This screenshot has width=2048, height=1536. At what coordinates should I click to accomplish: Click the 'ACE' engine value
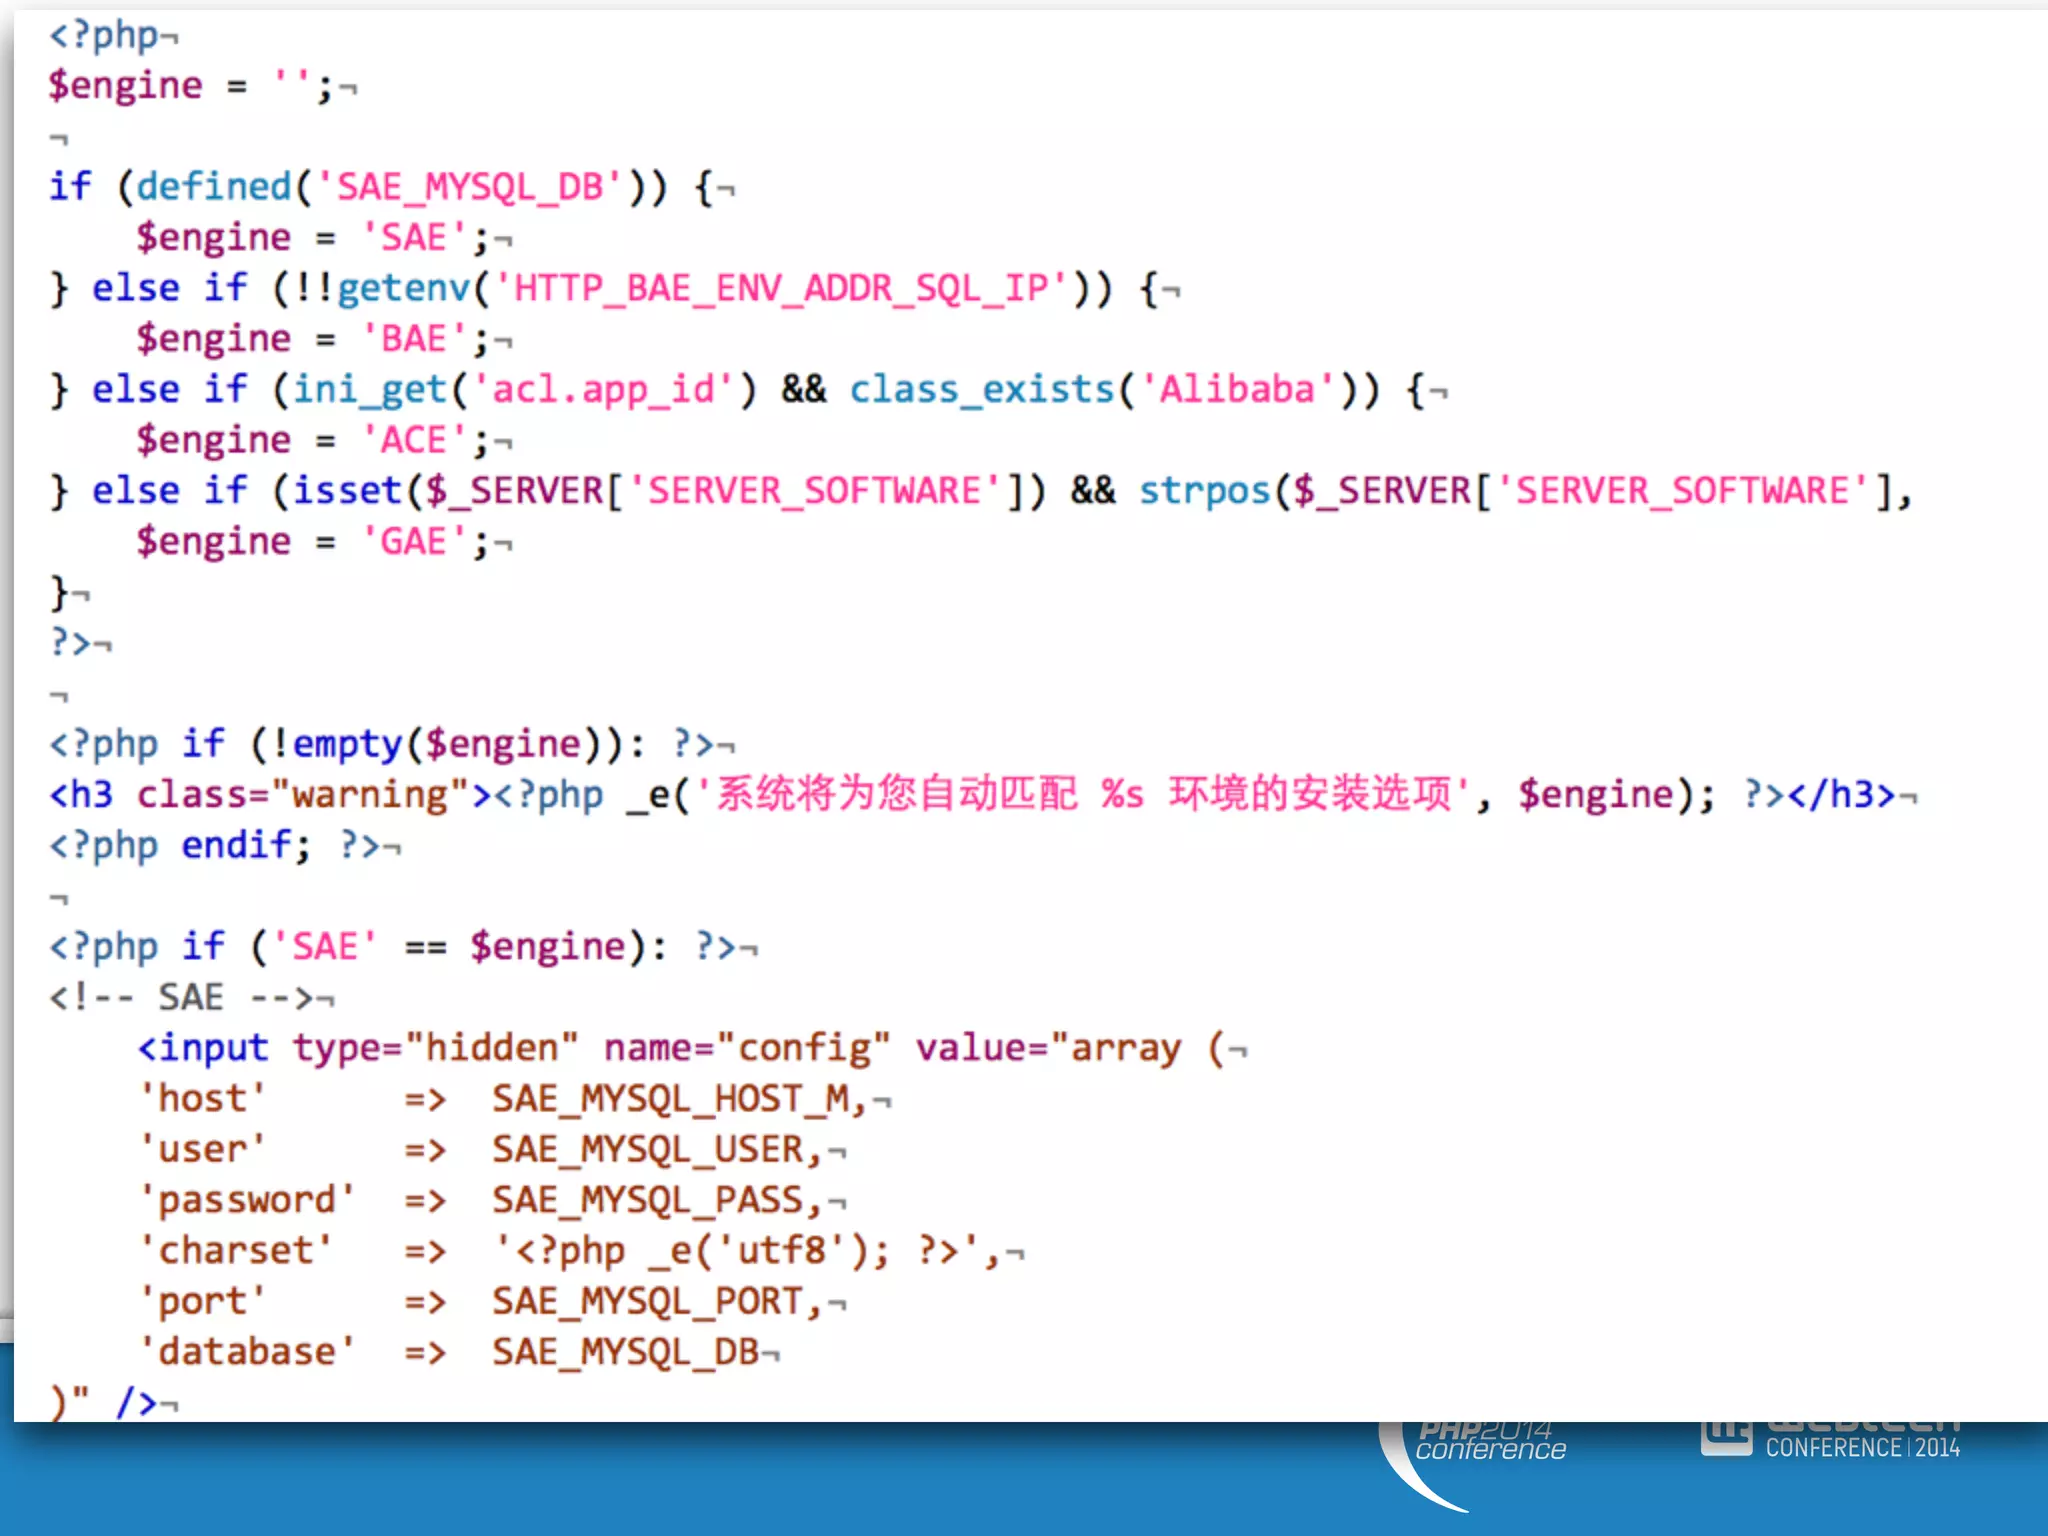(x=412, y=440)
